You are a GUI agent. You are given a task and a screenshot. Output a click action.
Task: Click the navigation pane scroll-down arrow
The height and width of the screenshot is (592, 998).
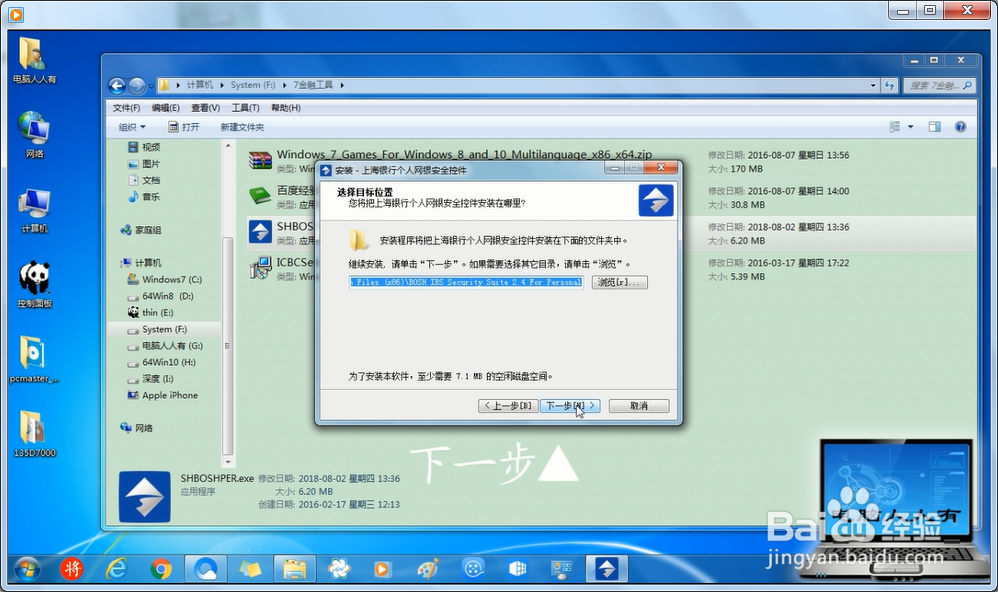[x=228, y=462]
